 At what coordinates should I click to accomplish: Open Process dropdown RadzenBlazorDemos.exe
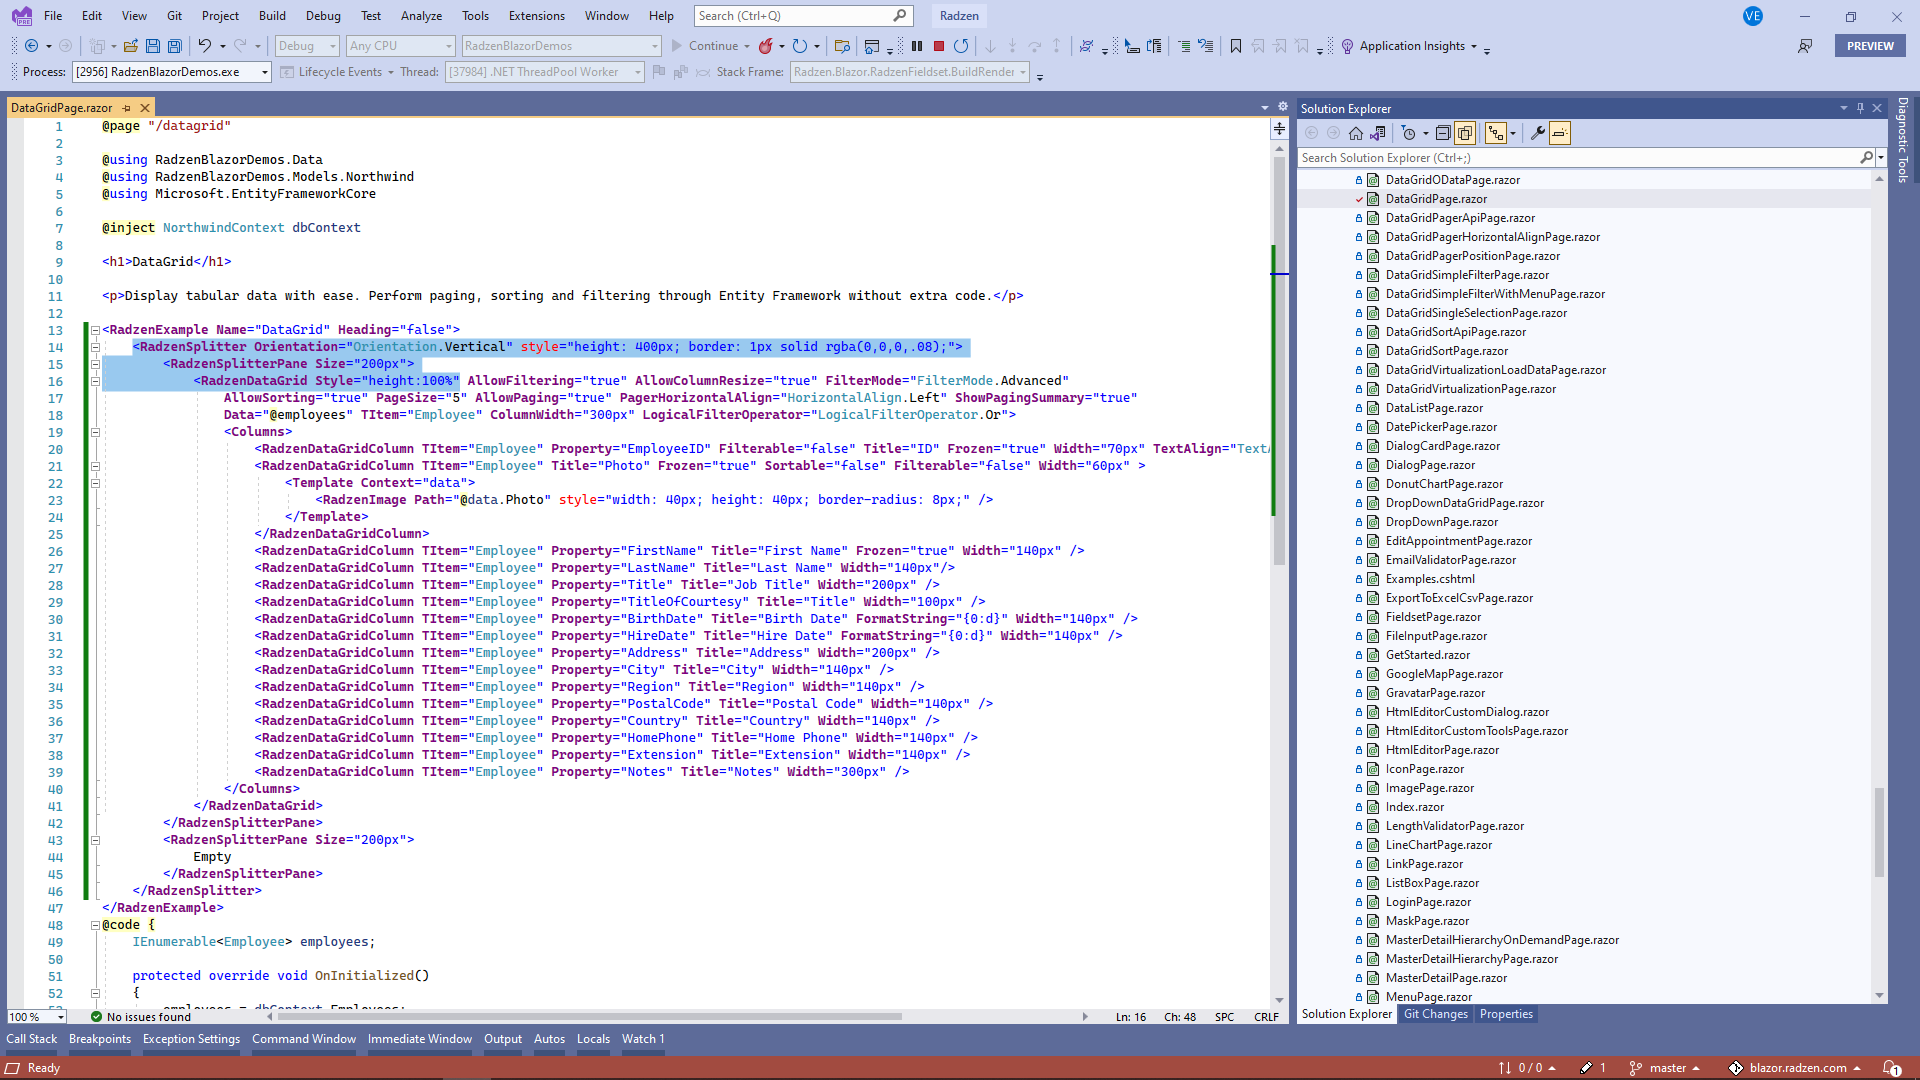point(172,72)
